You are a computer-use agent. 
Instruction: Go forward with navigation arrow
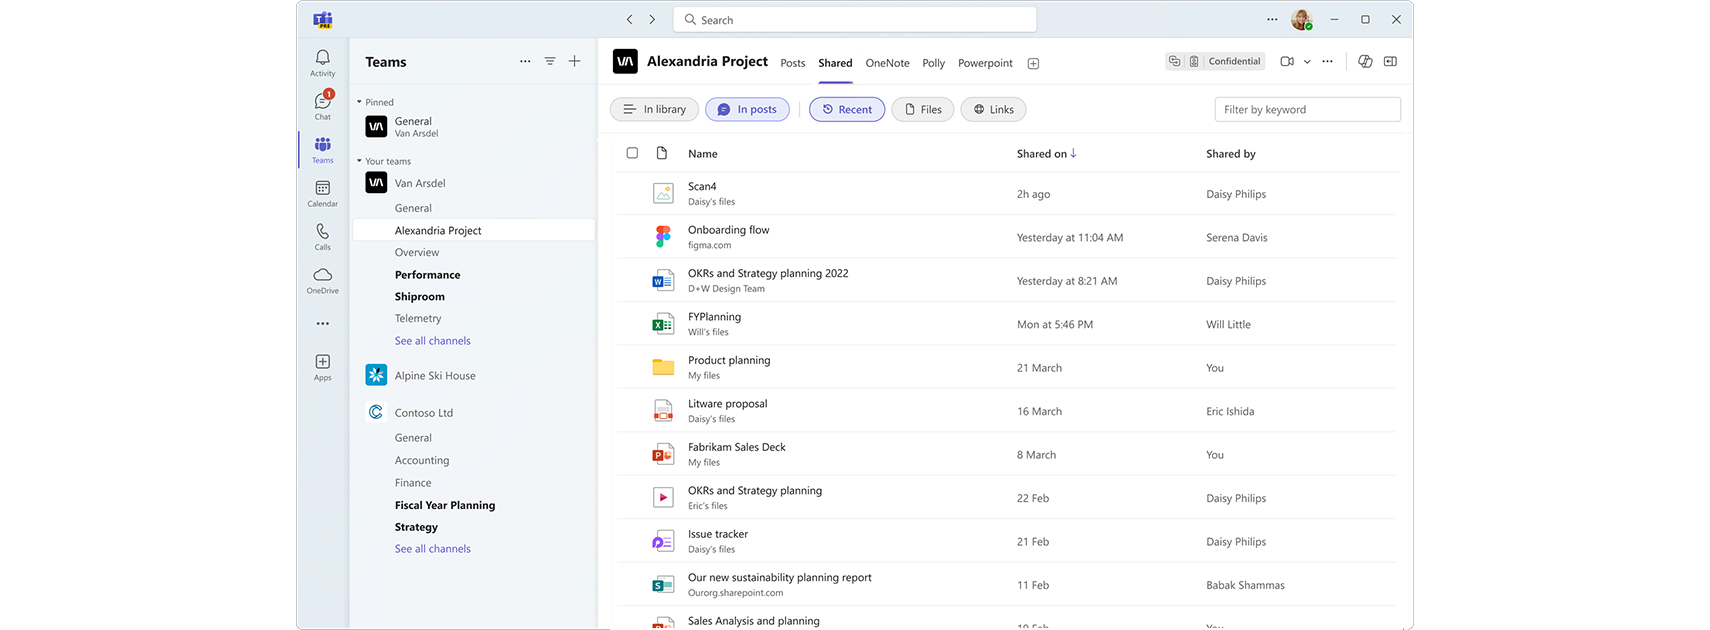pyautogui.click(x=652, y=19)
